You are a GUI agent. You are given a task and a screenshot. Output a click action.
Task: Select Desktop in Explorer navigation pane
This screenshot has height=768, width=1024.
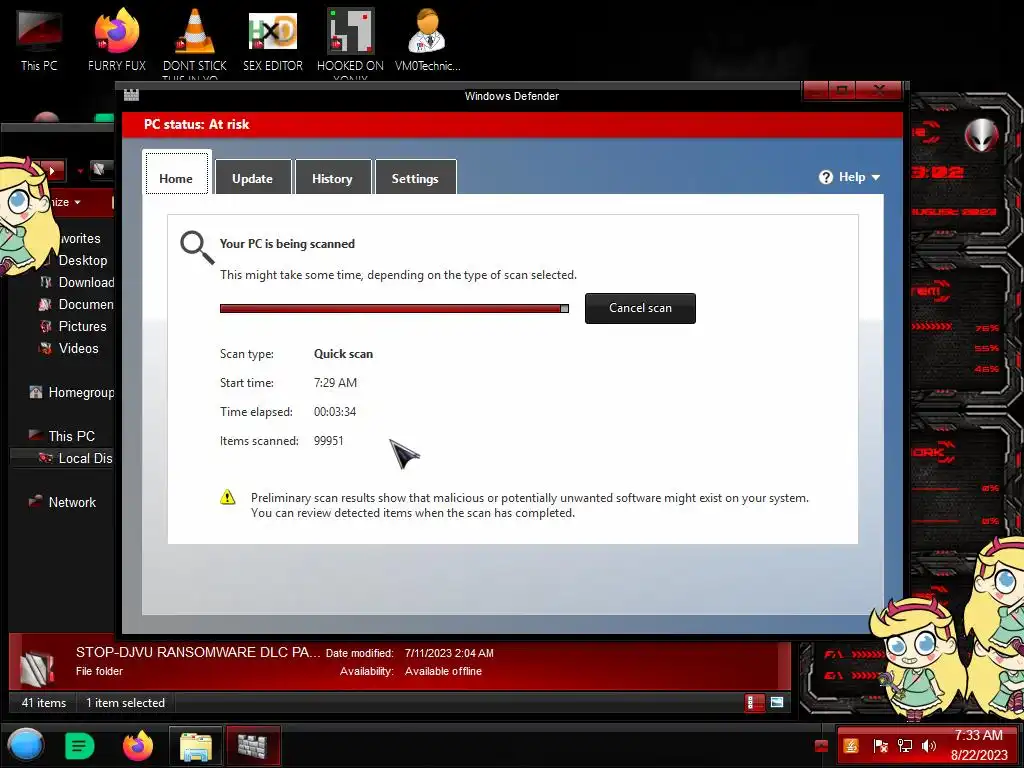pyautogui.click(x=82, y=260)
